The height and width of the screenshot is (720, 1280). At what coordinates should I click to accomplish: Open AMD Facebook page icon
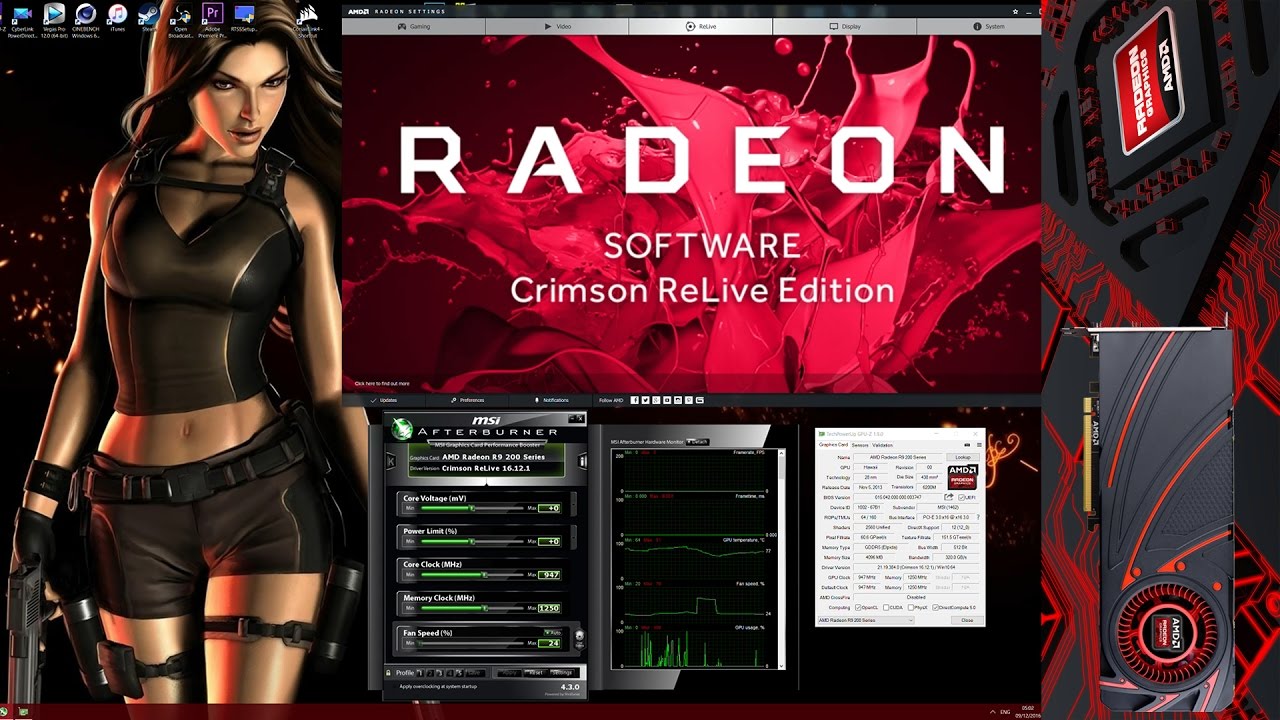635,400
